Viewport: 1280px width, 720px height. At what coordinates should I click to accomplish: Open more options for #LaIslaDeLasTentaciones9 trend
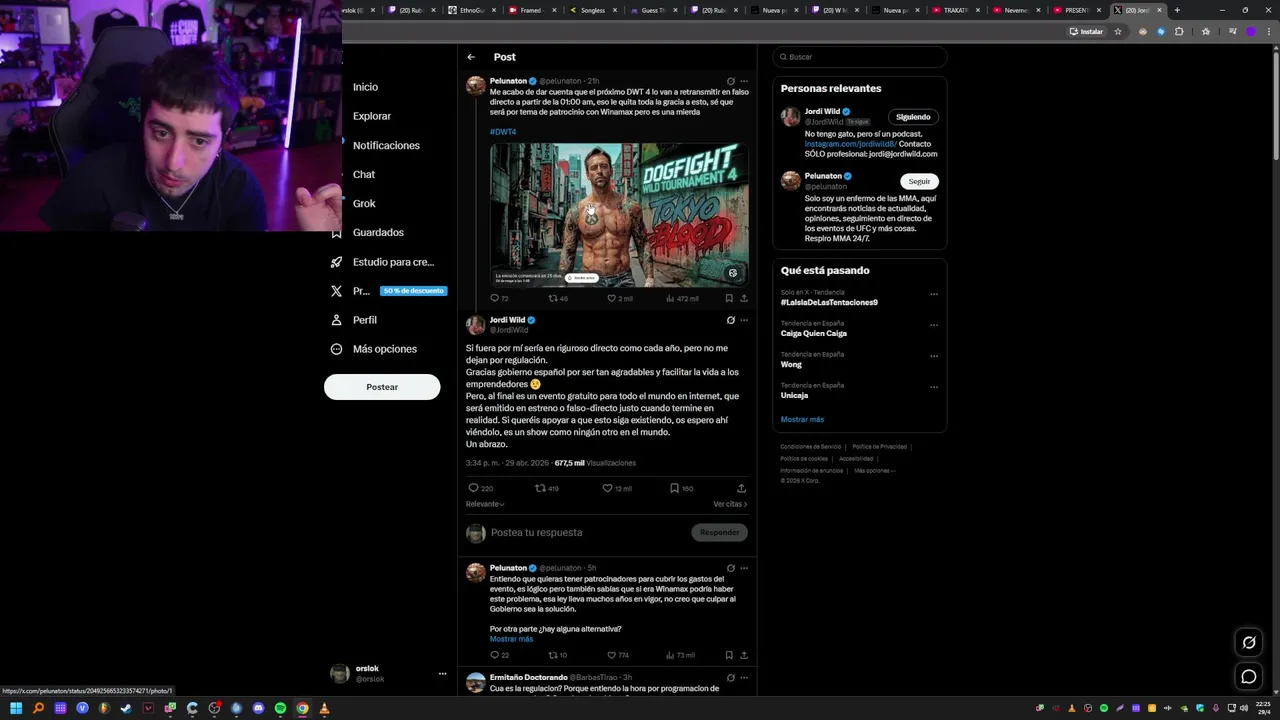coord(933,295)
